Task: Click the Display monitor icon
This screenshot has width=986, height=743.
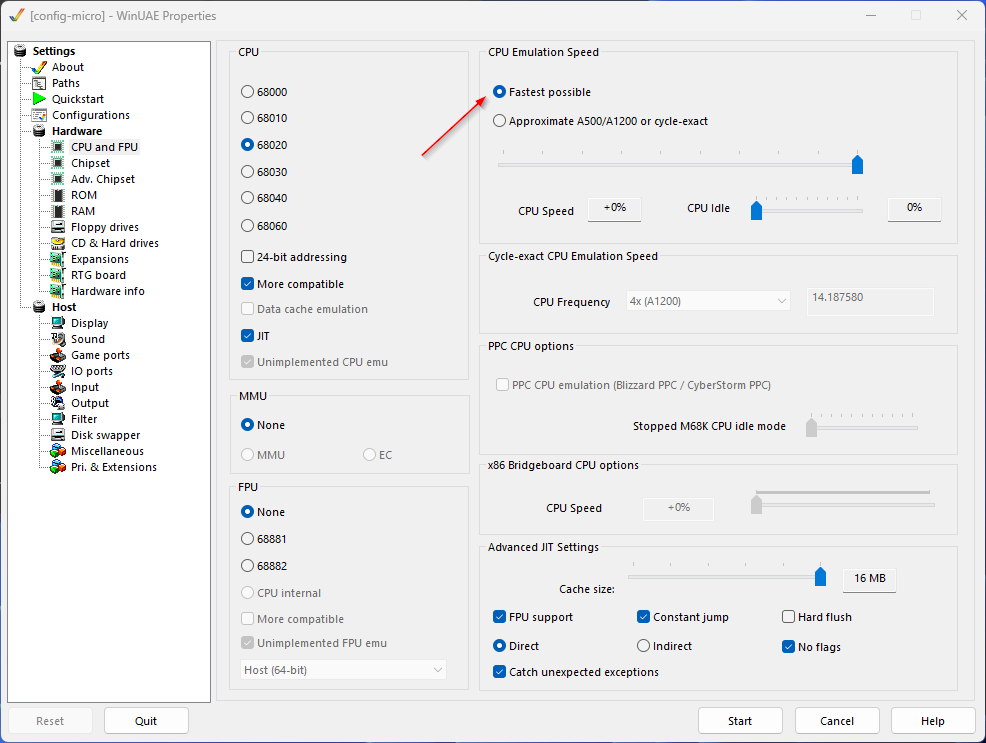Action: tap(58, 323)
